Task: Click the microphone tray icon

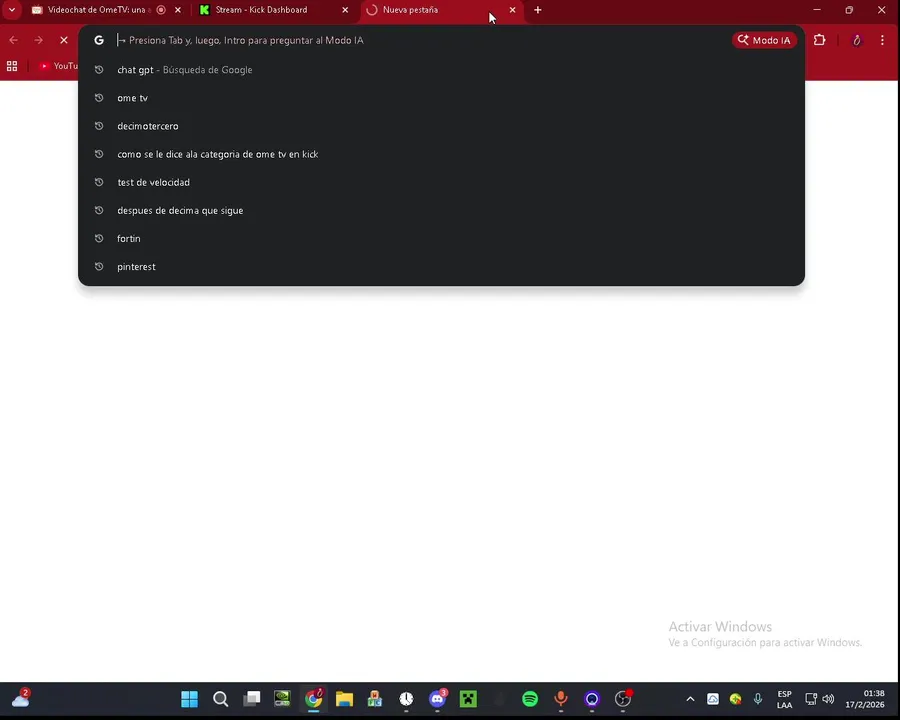Action: [x=758, y=699]
